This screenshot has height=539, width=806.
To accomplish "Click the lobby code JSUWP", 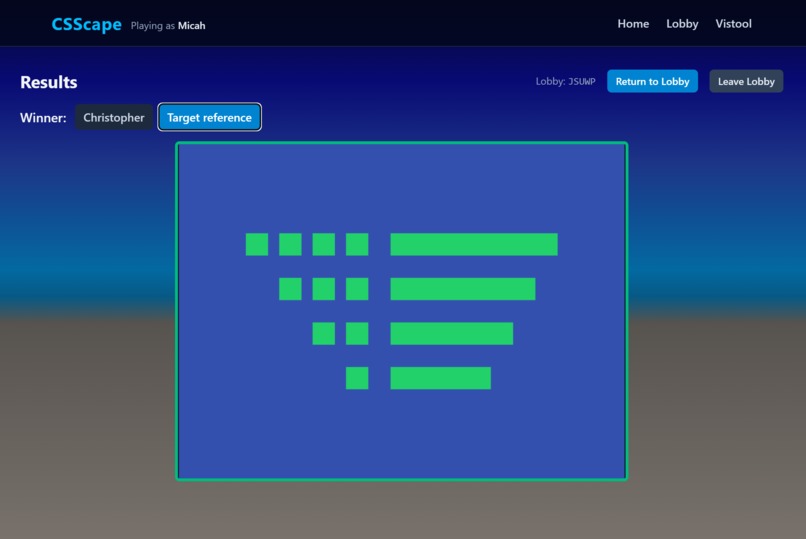I will coord(581,81).
